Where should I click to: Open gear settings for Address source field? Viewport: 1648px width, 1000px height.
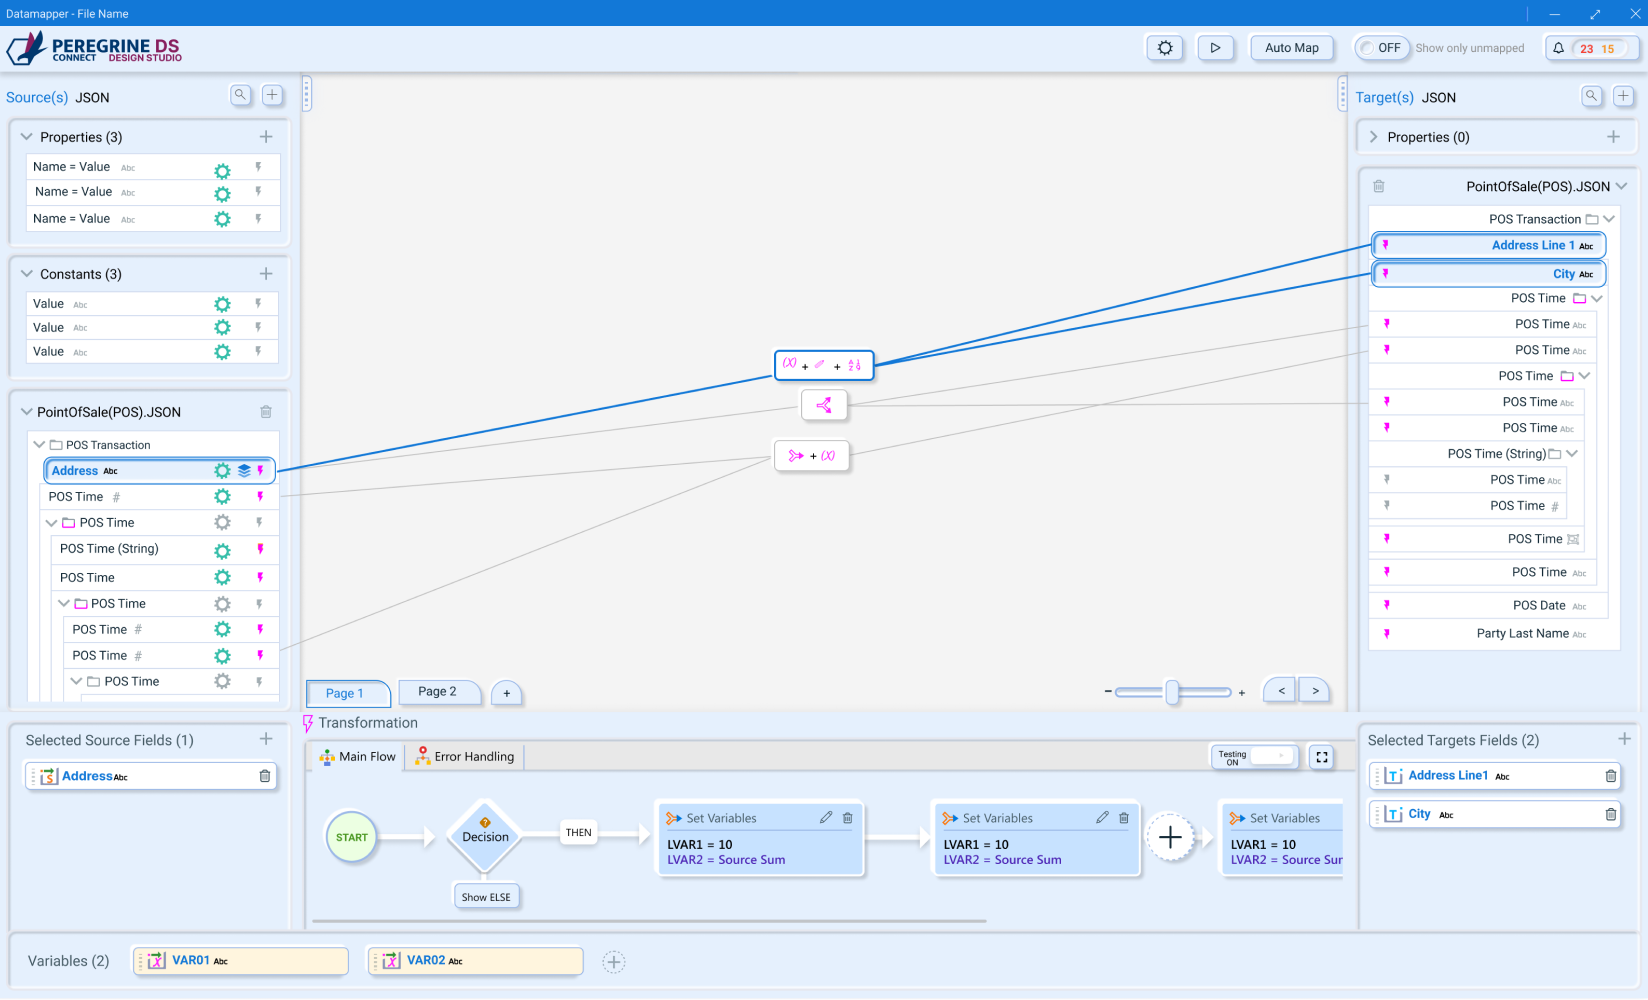222,471
